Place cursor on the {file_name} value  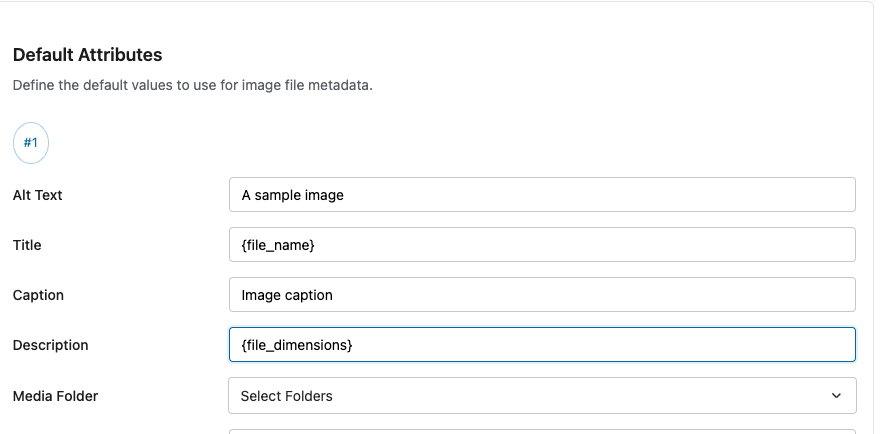coord(278,245)
